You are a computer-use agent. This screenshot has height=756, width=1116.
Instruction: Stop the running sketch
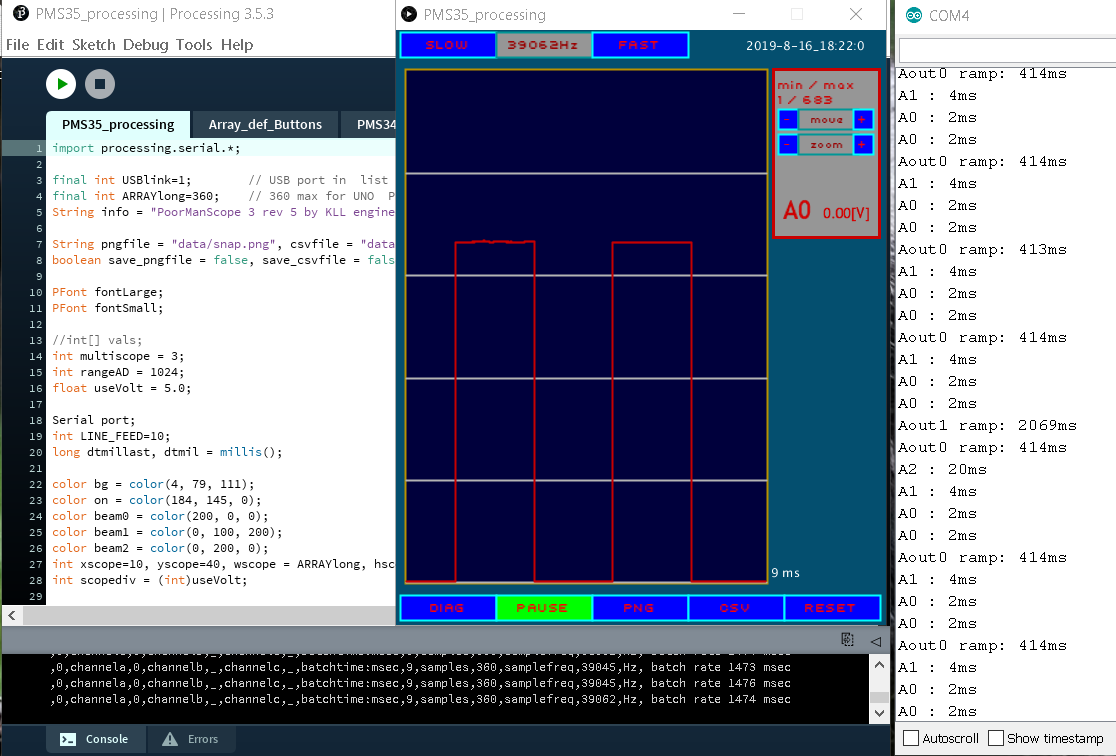point(98,85)
